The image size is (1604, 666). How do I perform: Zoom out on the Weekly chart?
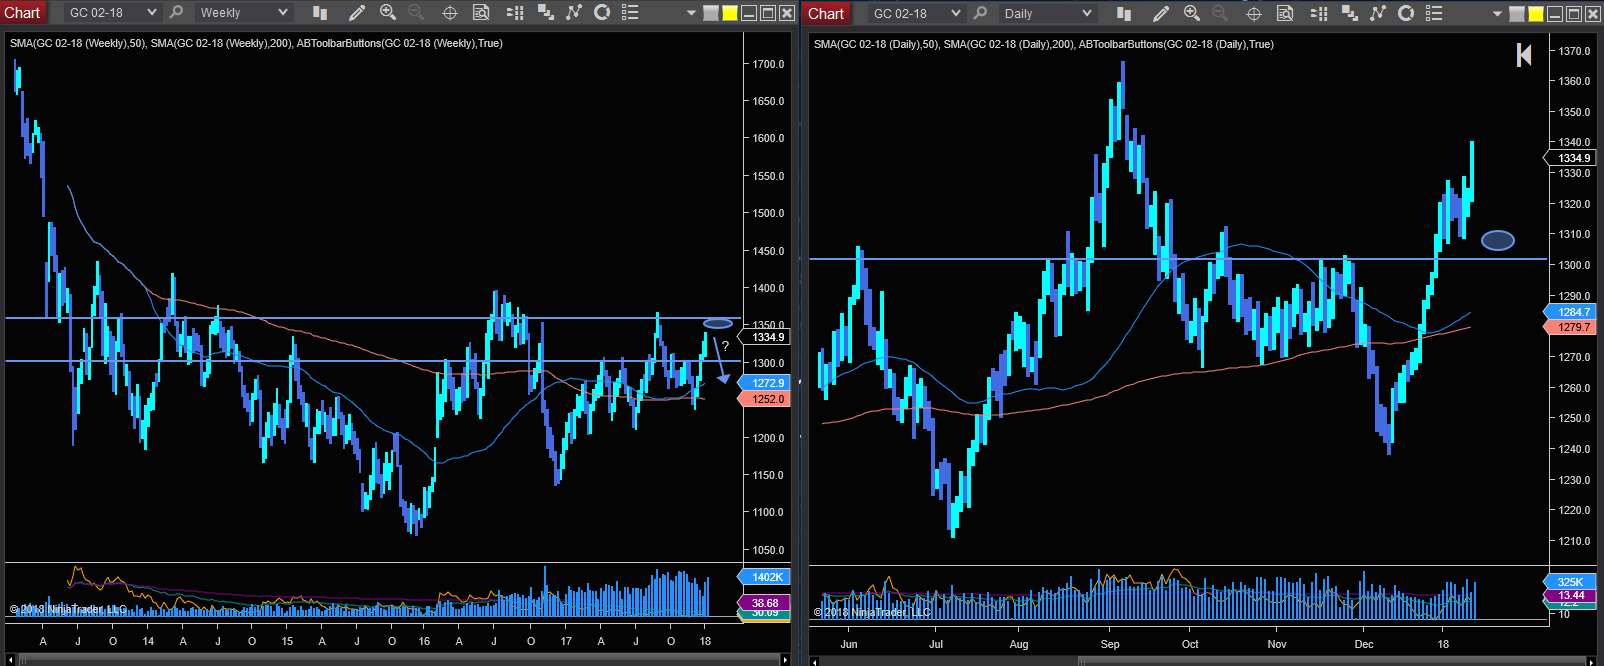point(416,13)
